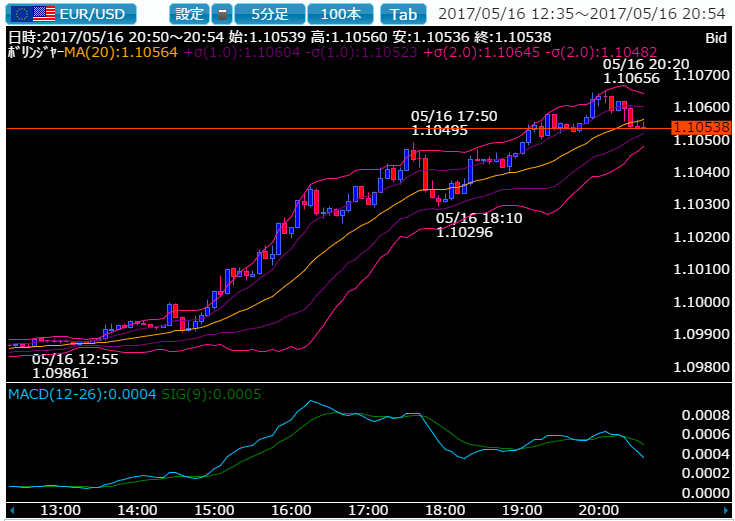The height and width of the screenshot is (521, 735).
Task: Click the 05/16 12:55 low marker label
Action: [75, 366]
